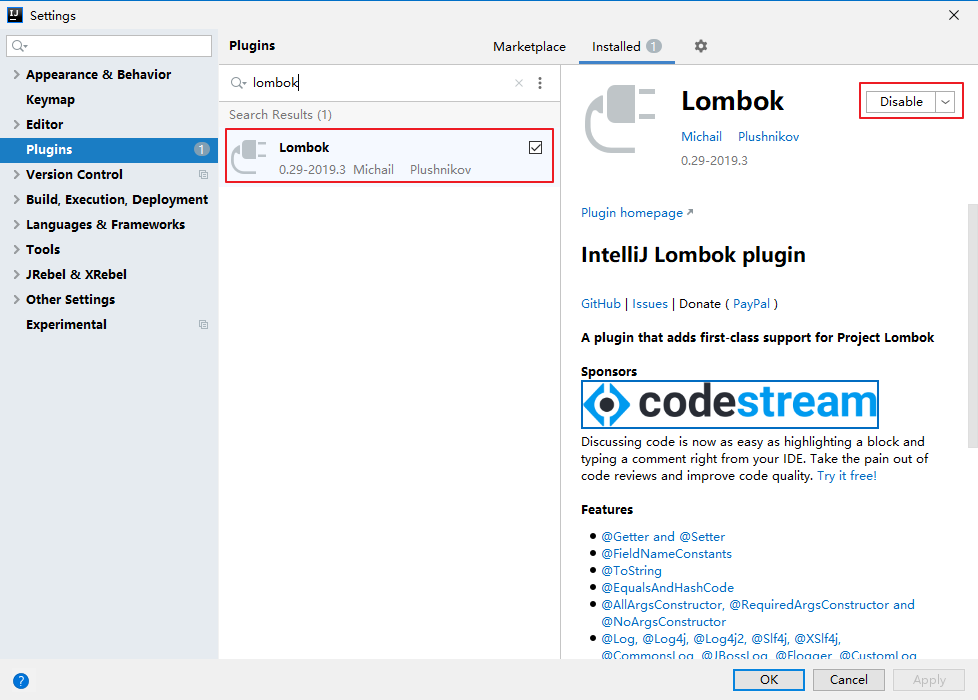Screen dimensions: 978x700
Task: Uncheck the Lombok plugin enabled checkbox
Action: (535, 148)
